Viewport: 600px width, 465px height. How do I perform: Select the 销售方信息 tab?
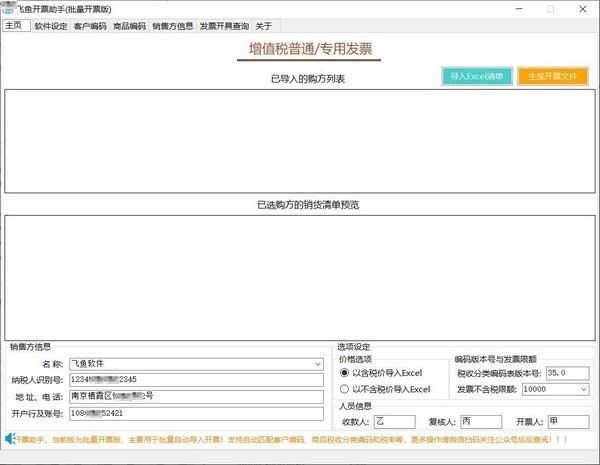(x=173, y=26)
